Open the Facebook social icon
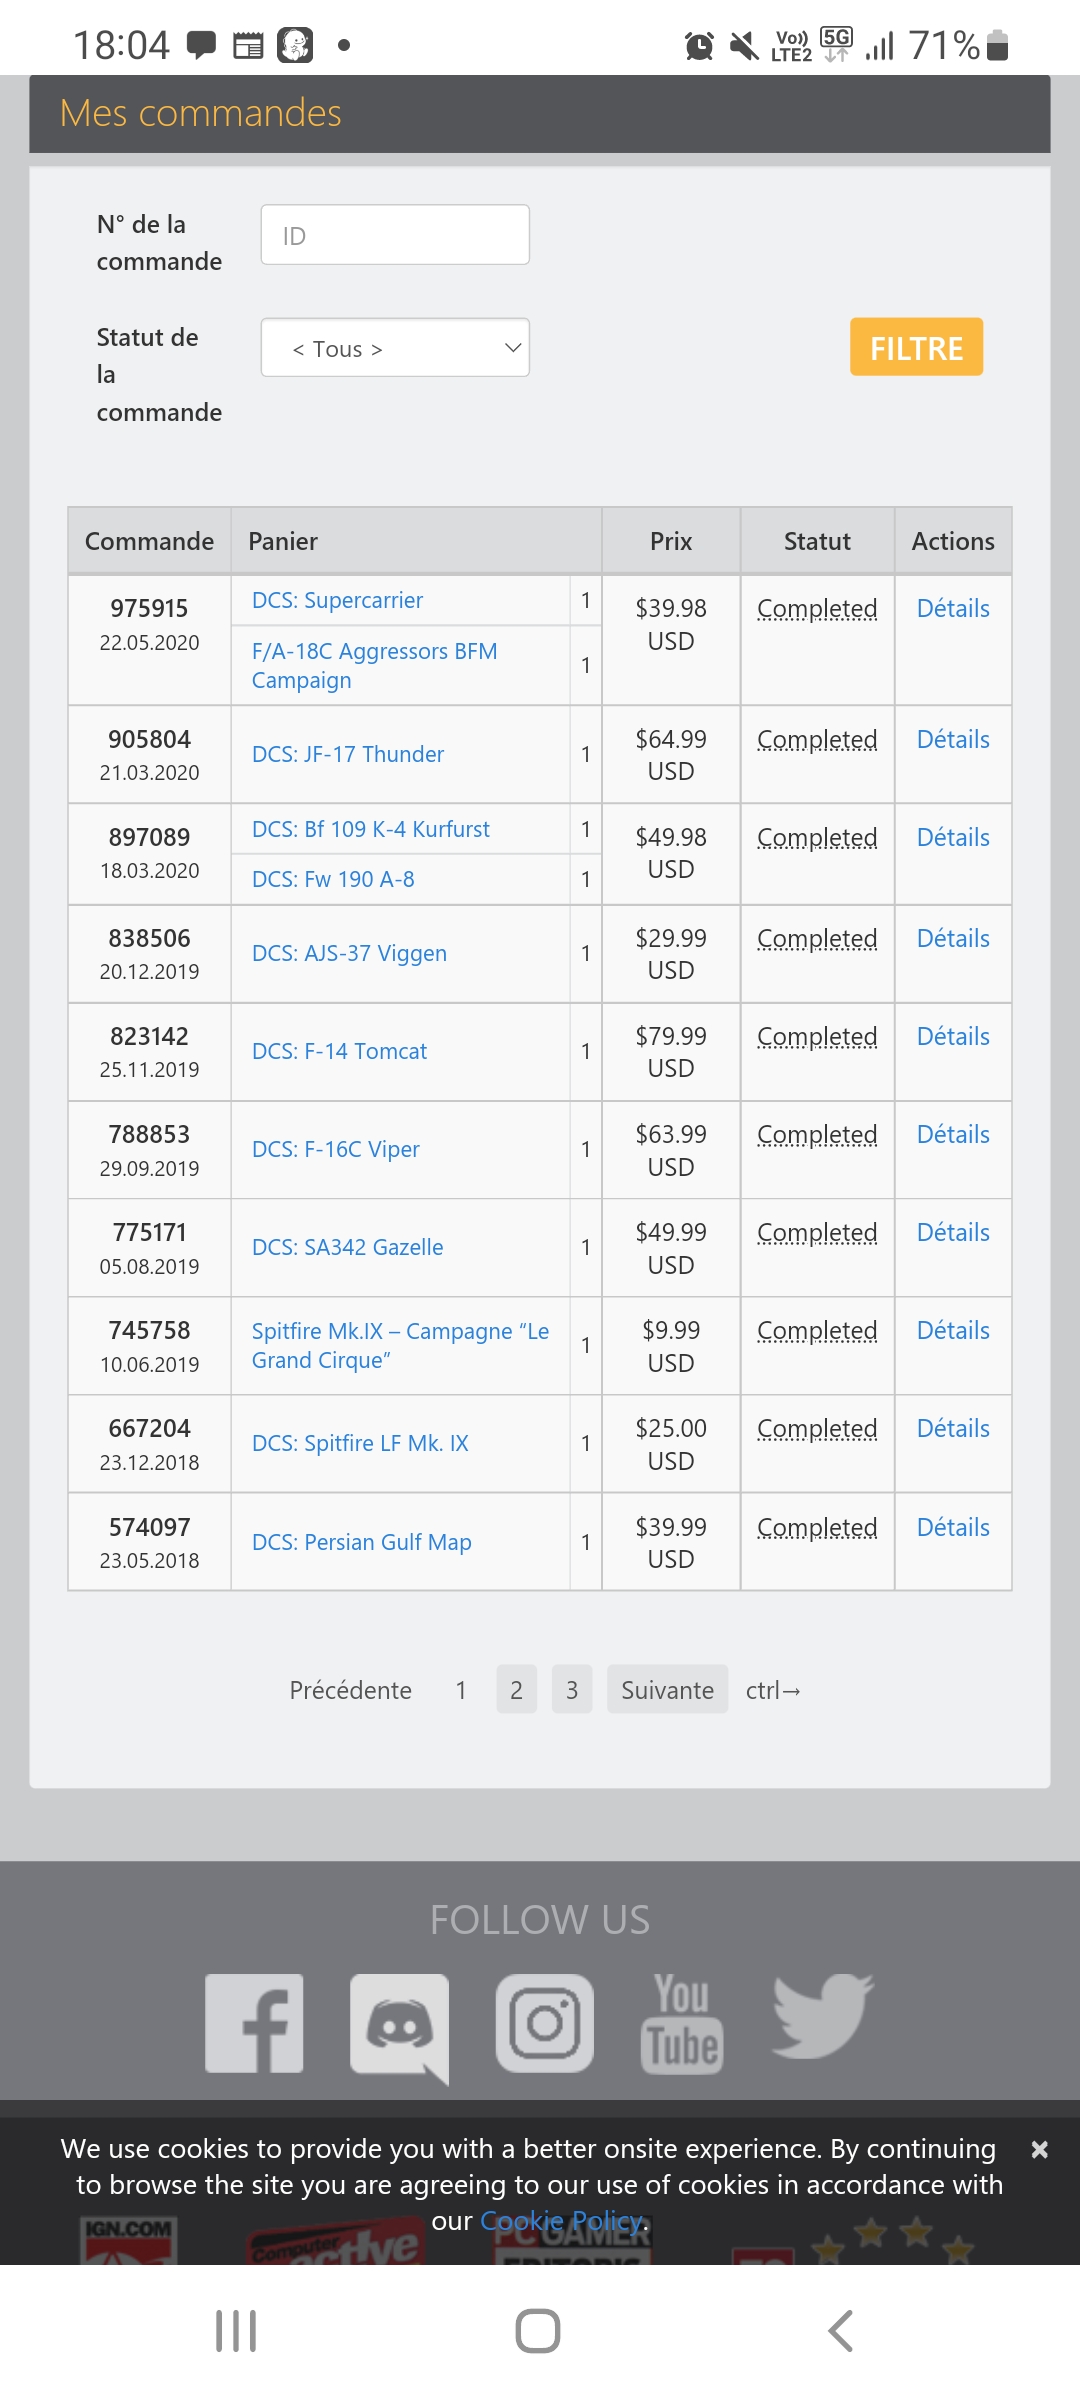This screenshot has height=2400, width=1080. click(x=254, y=2023)
